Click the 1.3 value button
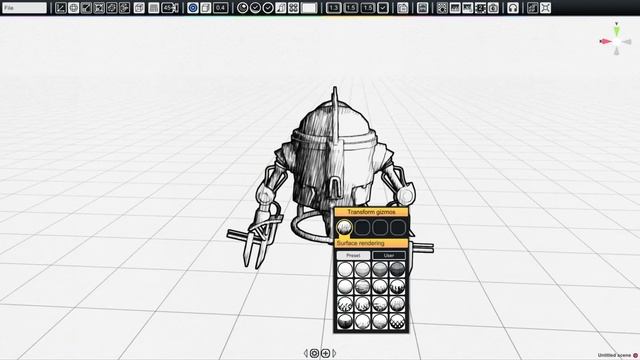The width and height of the screenshot is (640, 360). pyautogui.click(x=333, y=8)
